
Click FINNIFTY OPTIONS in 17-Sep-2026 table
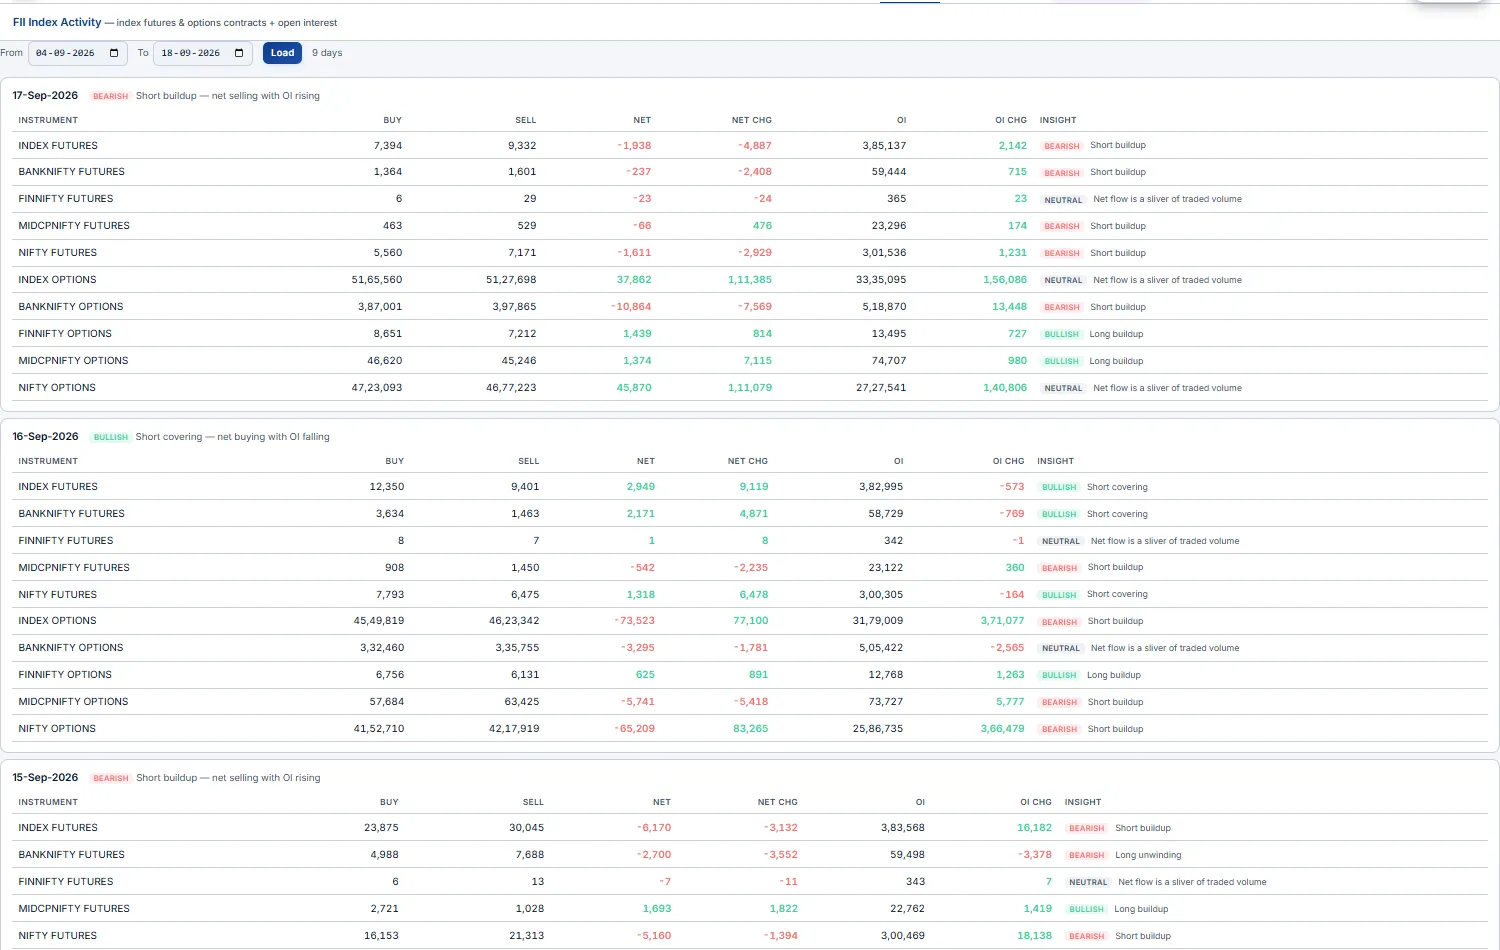pos(65,334)
